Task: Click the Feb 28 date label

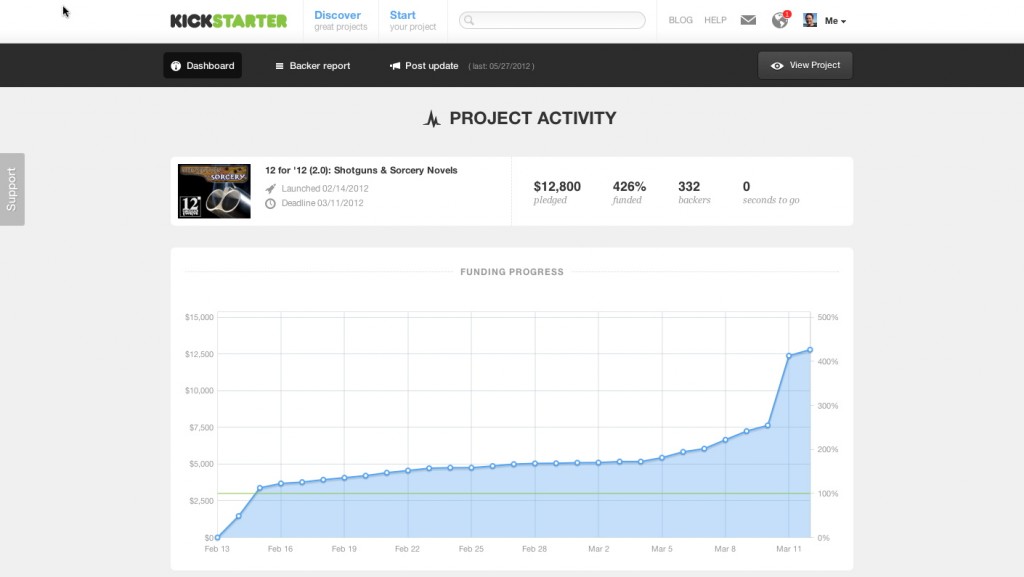Action: click(534, 549)
